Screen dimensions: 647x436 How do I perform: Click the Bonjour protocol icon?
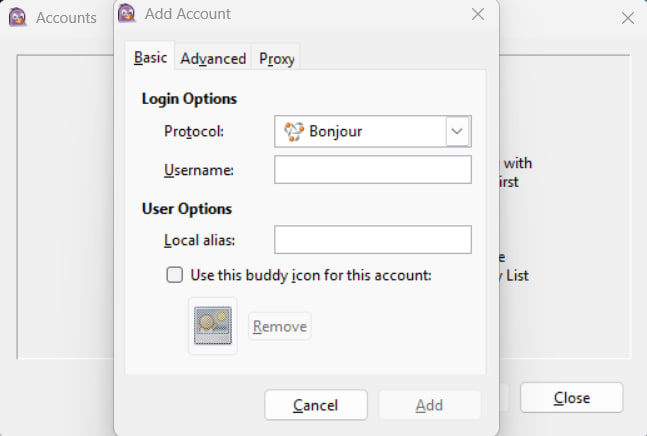click(294, 132)
